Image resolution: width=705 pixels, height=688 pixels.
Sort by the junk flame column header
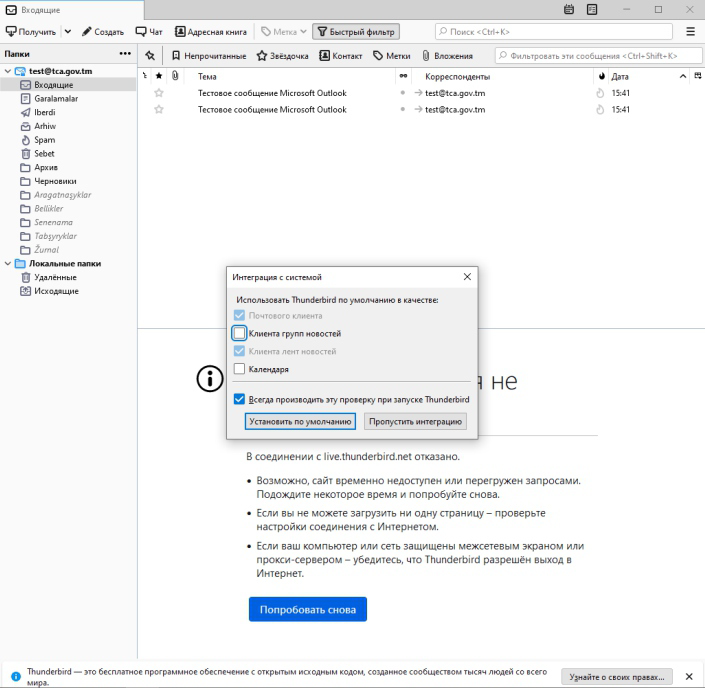(x=602, y=76)
